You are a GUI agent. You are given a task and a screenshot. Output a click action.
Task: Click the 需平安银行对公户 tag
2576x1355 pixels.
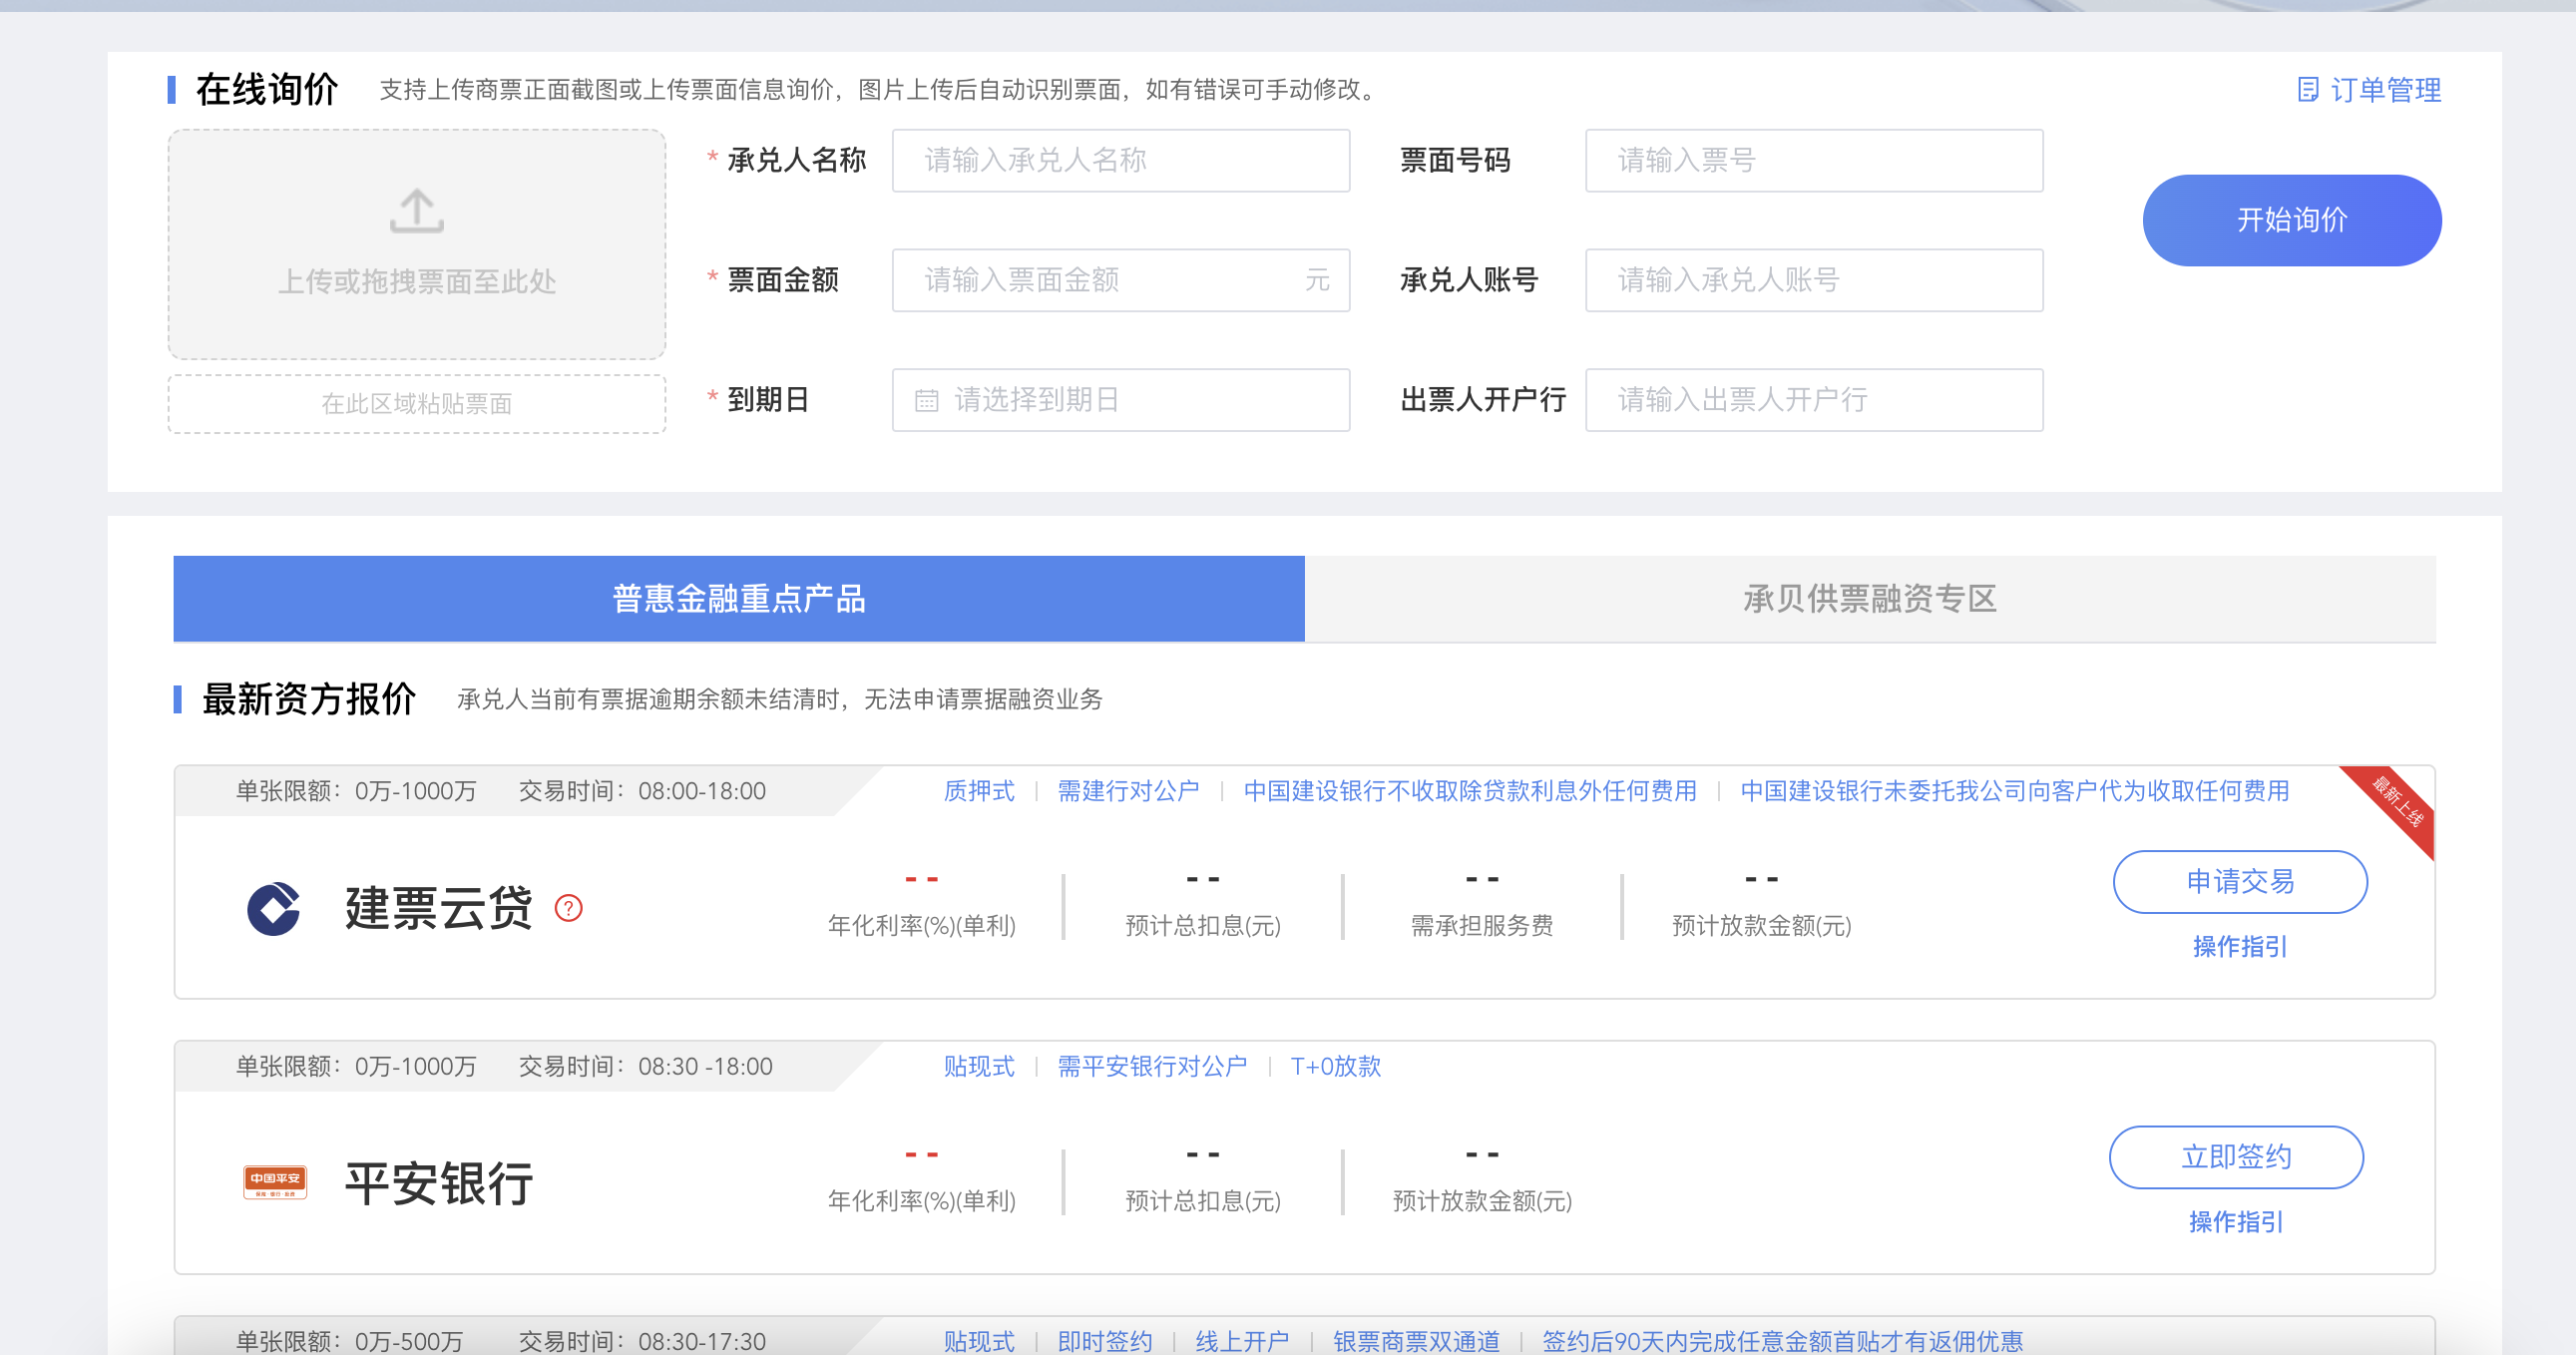(1152, 1066)
